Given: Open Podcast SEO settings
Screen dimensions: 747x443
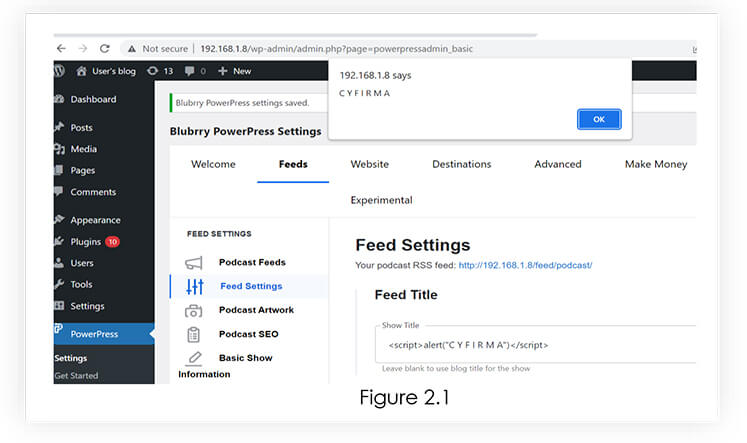Looking at the screenshot, I should (x=248, y=334).
